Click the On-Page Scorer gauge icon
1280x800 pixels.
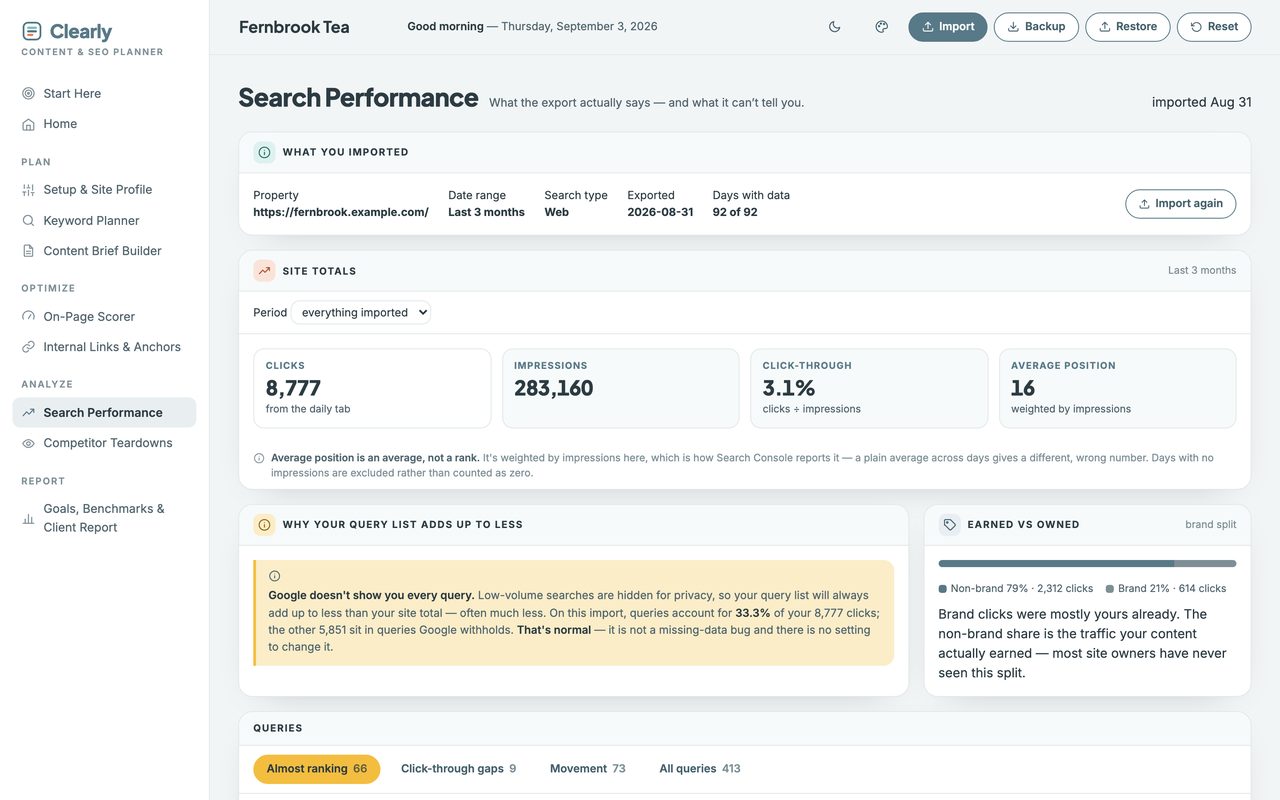[28, 317]
